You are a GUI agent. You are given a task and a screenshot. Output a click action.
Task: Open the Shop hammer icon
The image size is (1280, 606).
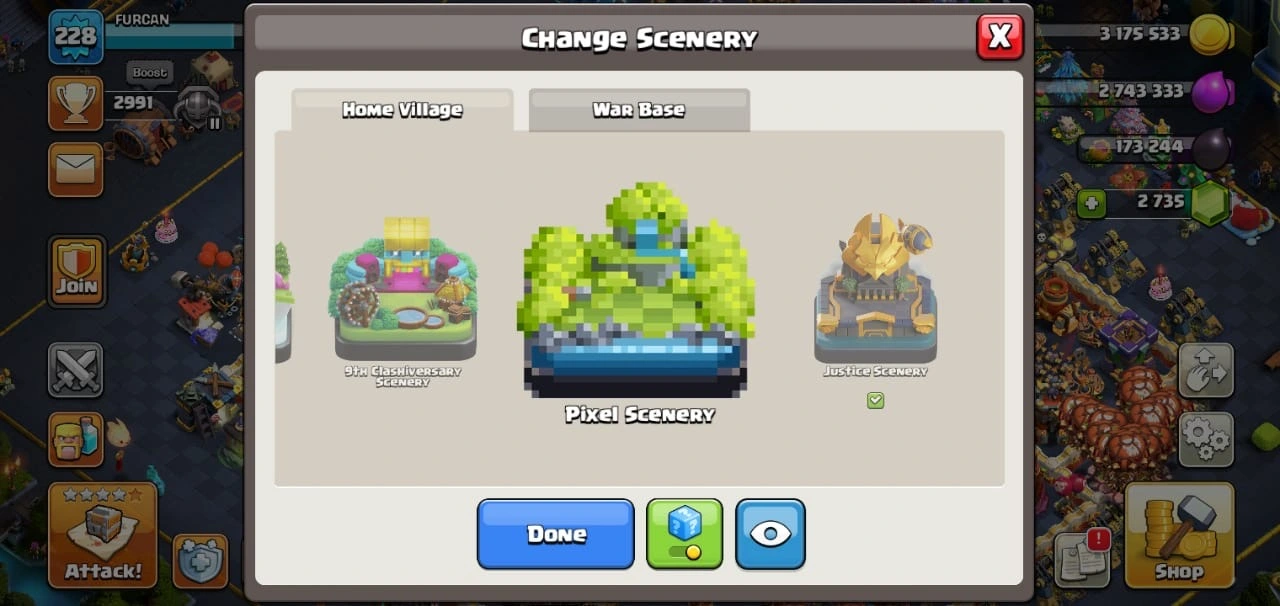[1180, 534]
